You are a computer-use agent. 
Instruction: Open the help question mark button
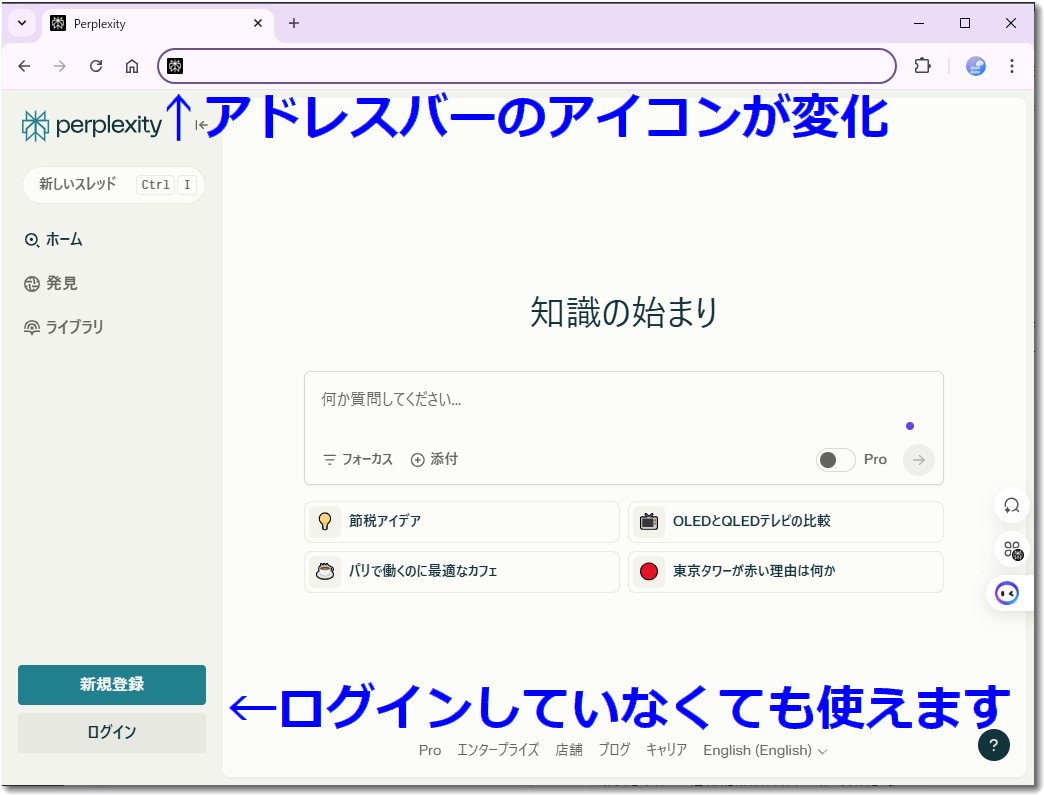pos(993,745)
